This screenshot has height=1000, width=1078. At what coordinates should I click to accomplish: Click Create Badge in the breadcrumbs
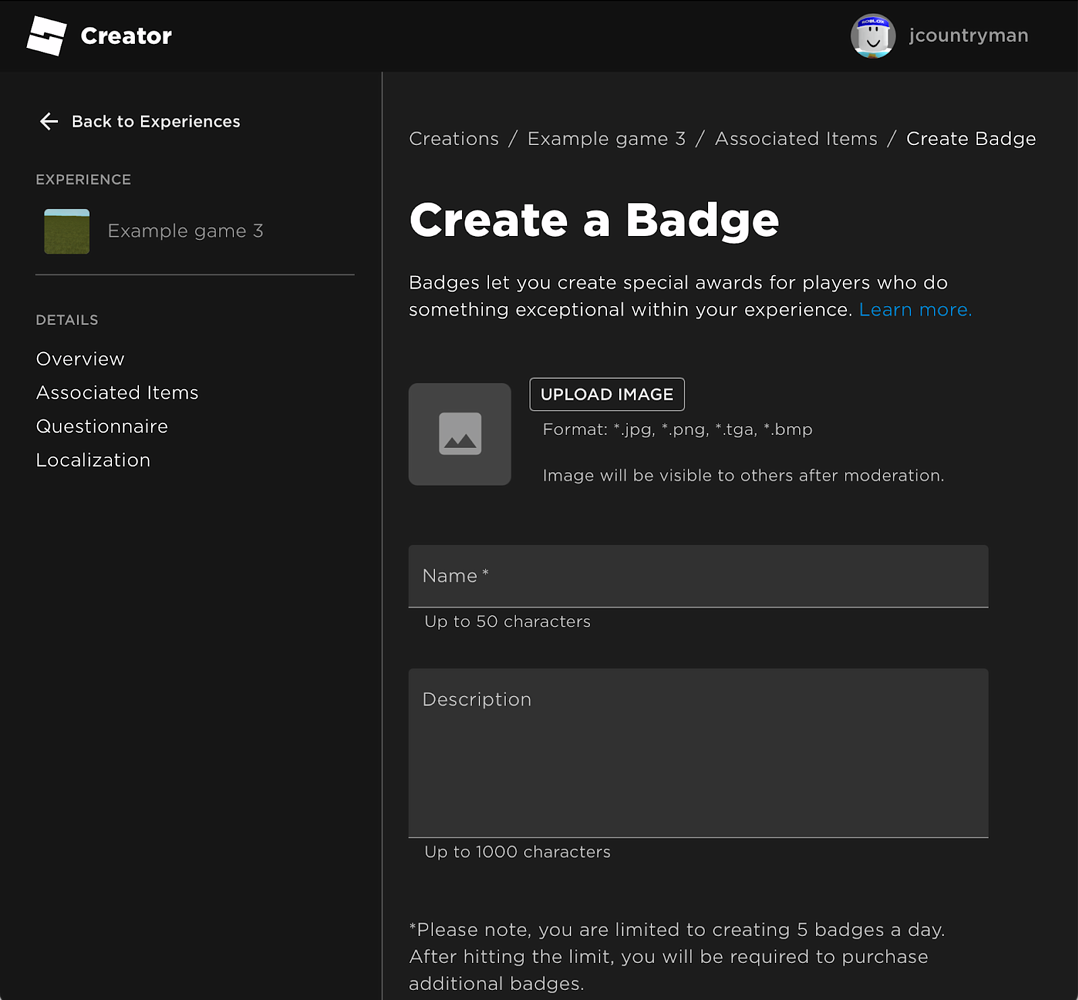(971, 139)
